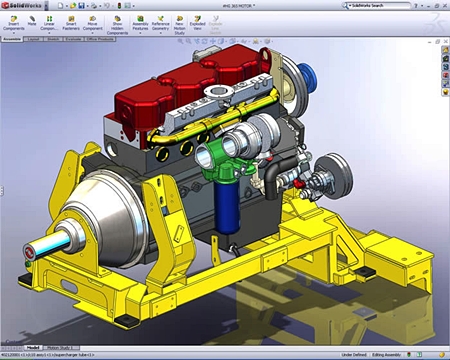The width and height of the screenshot is (450, 360).
Task: Click the Under Defined status text
Action: (354, 355)
